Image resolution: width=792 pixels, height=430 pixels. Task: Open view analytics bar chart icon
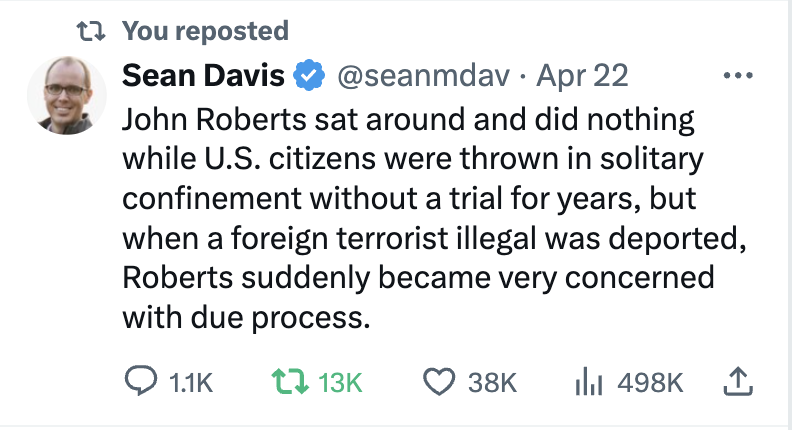tap(588, 381)
